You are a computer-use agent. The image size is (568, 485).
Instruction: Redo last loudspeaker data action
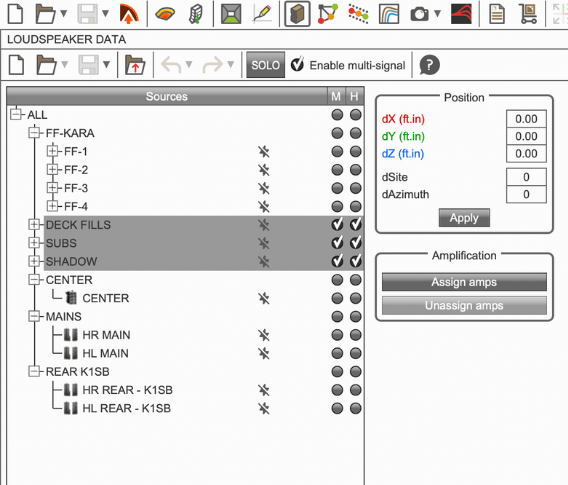213,65
